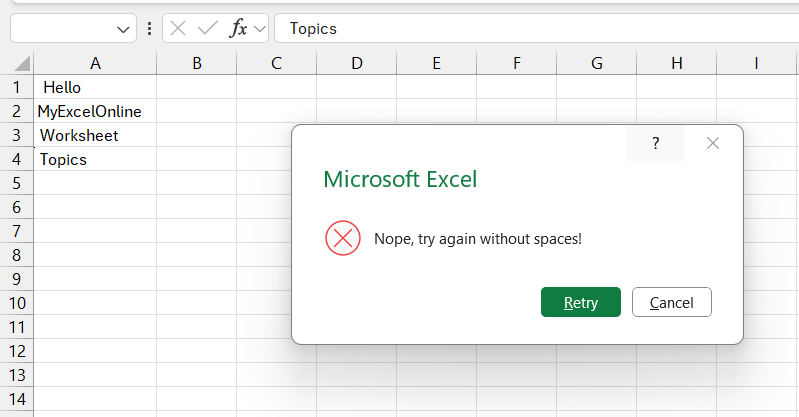
Task: Select row 4 header
Action: click(x=17, y=159)
